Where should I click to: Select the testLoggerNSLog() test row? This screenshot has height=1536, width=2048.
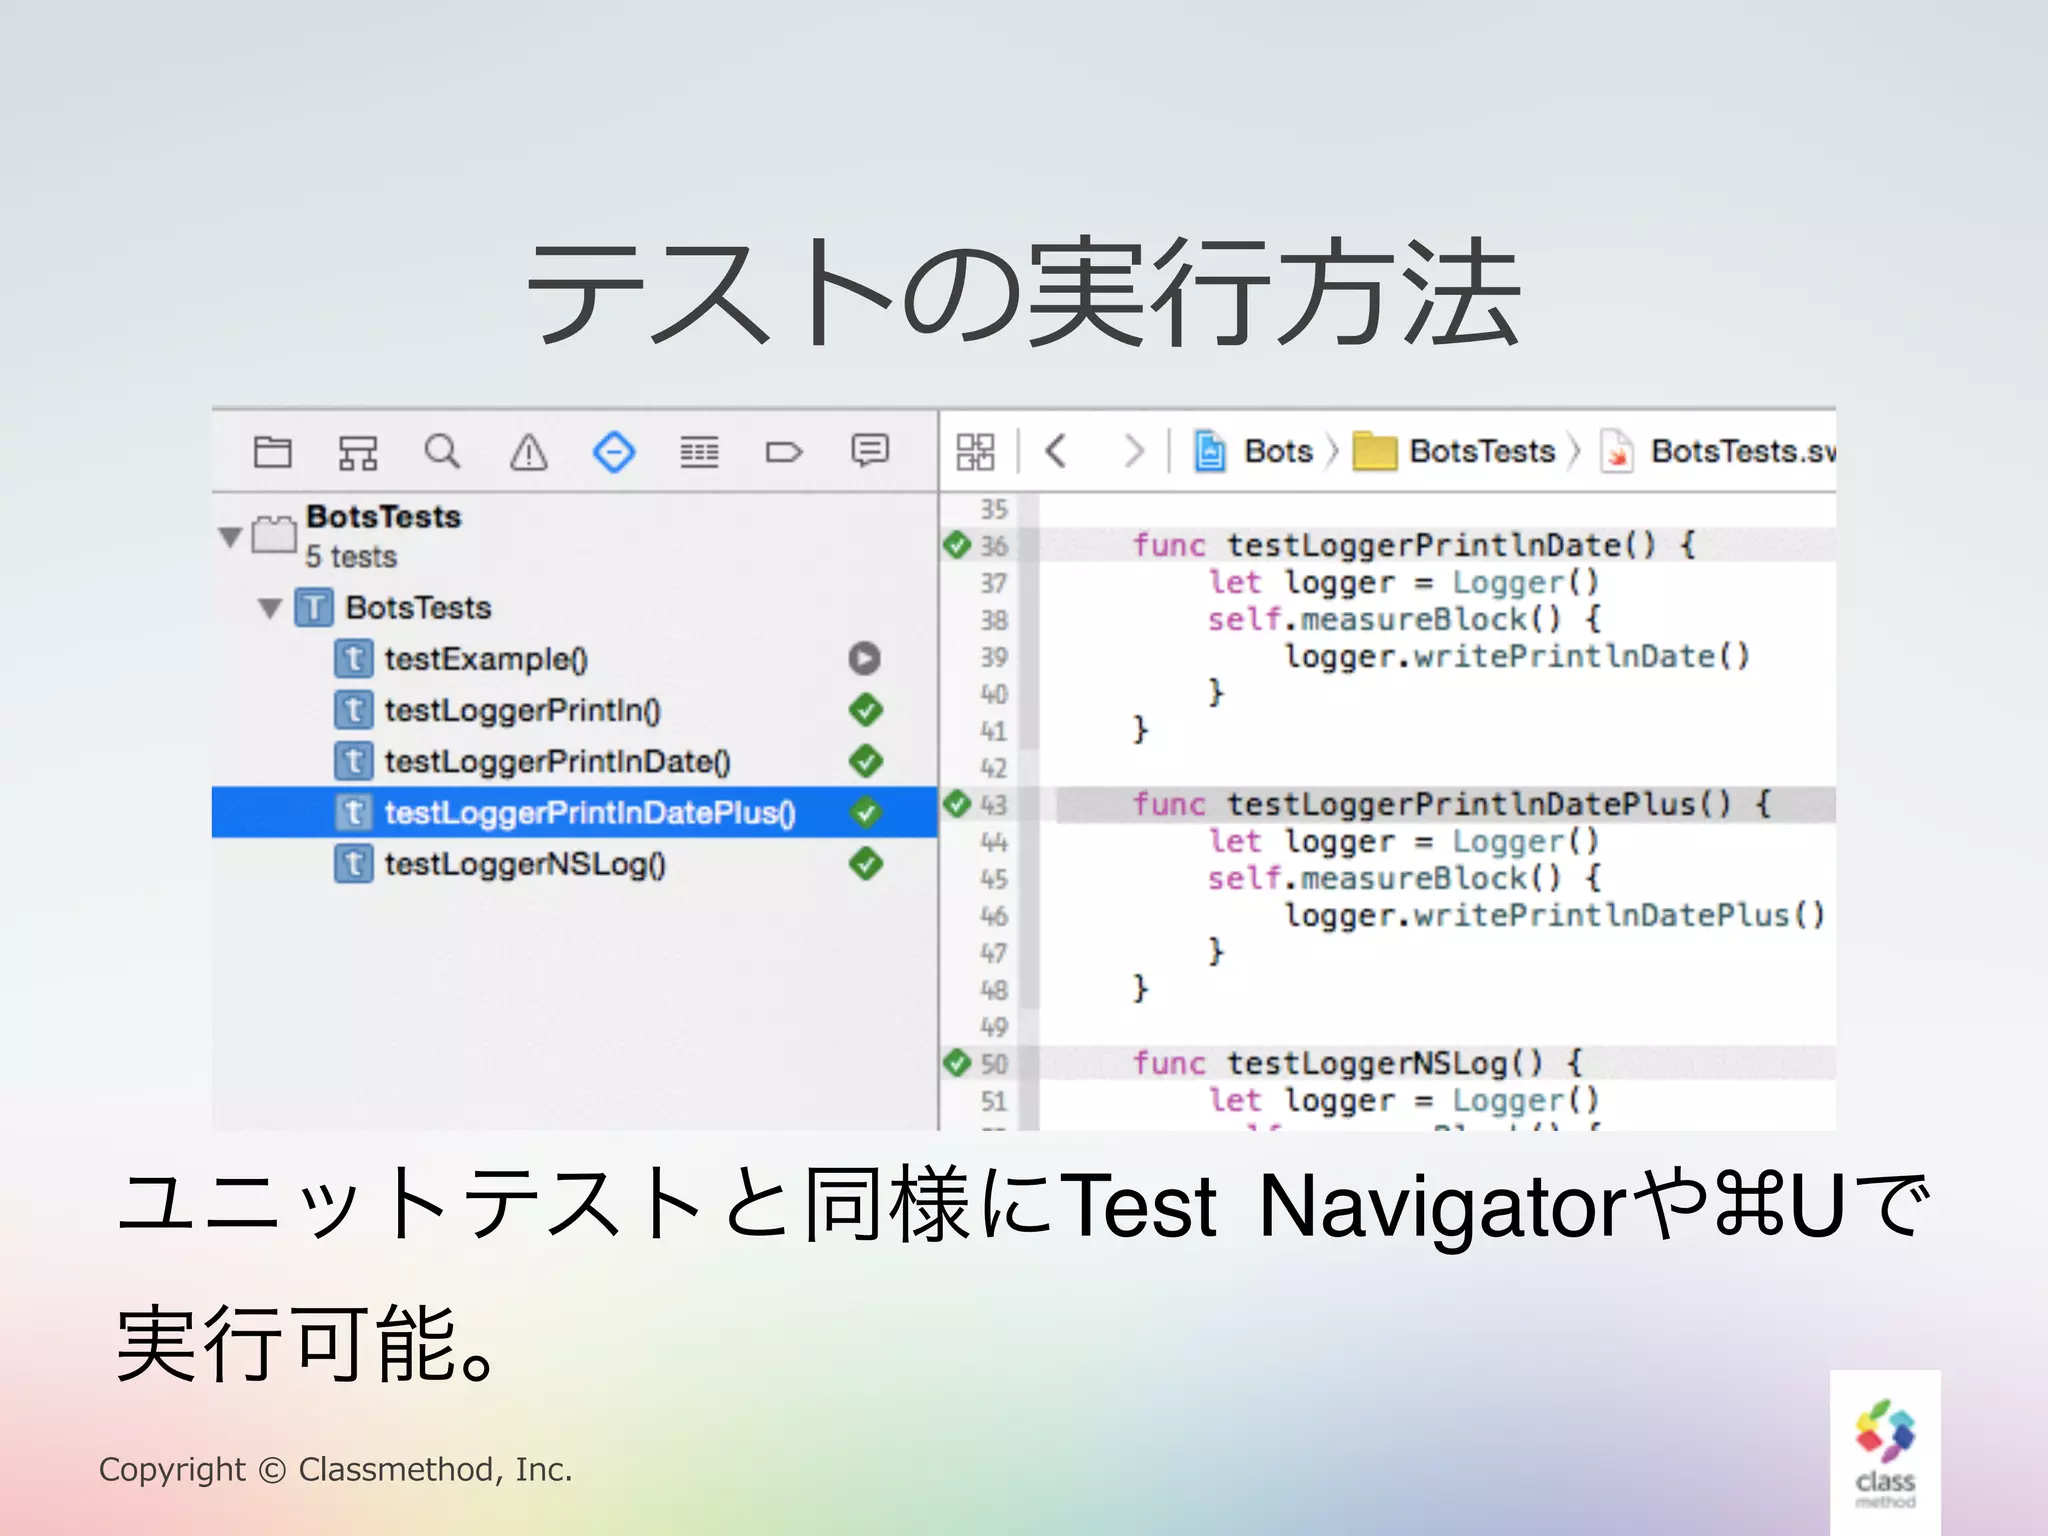pyautogui.click(x=574, y=863)
